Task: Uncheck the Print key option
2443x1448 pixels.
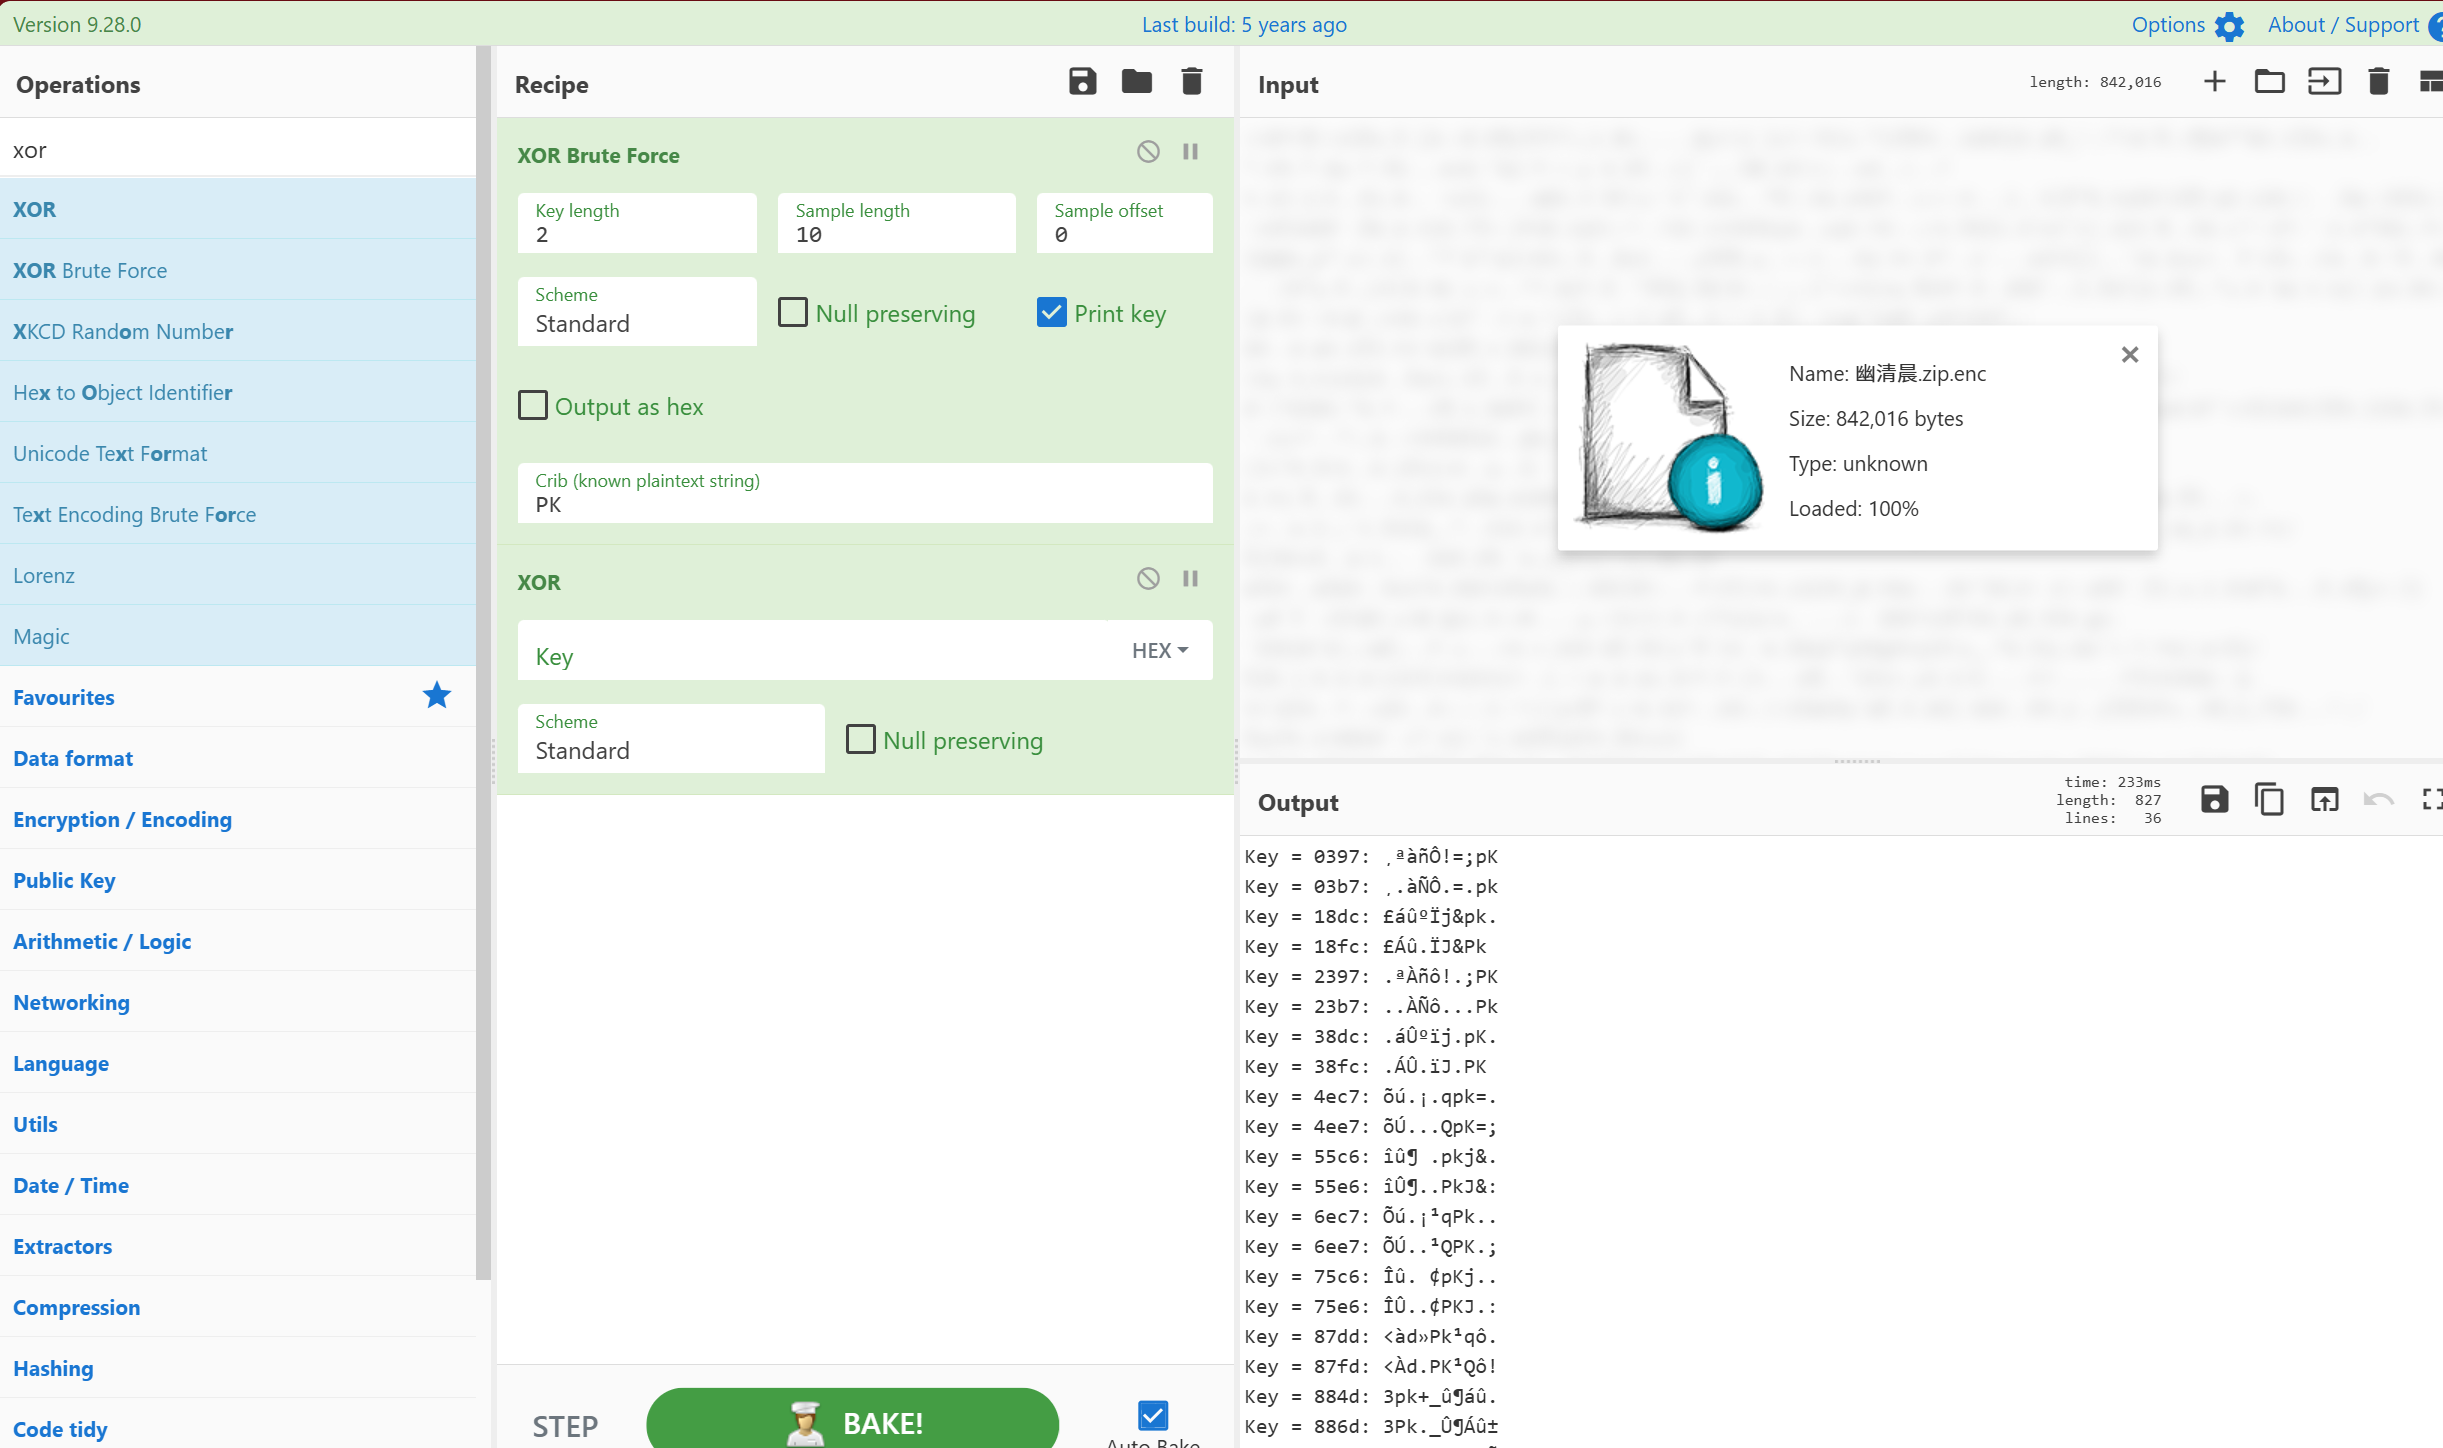Action: tap(1052, 313)
